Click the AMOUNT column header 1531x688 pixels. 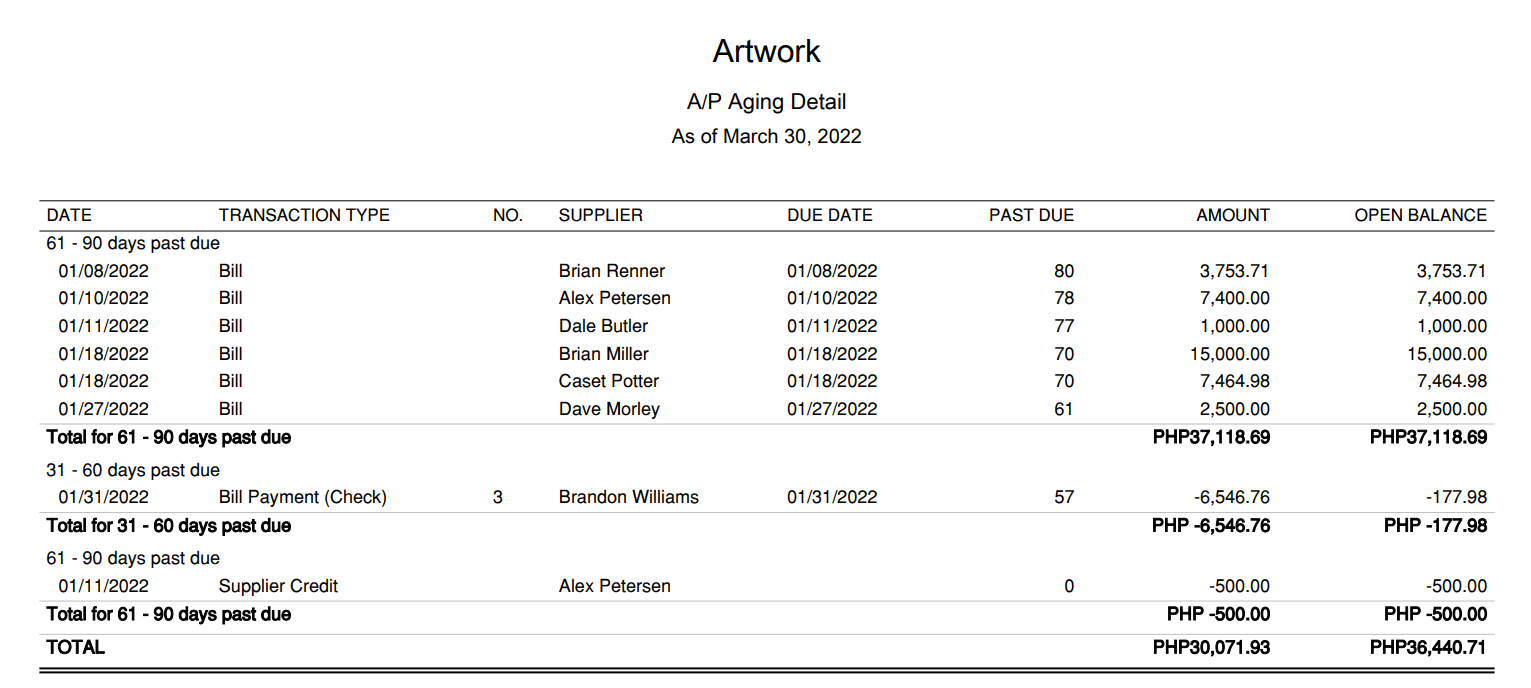pyautogui.click(x=1232, y=215)
